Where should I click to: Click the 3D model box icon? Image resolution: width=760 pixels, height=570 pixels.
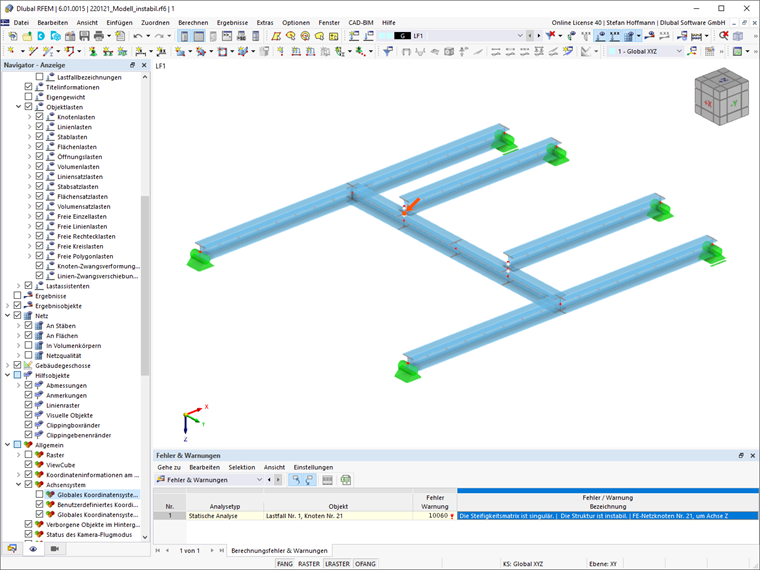click(x=738, y=35)
